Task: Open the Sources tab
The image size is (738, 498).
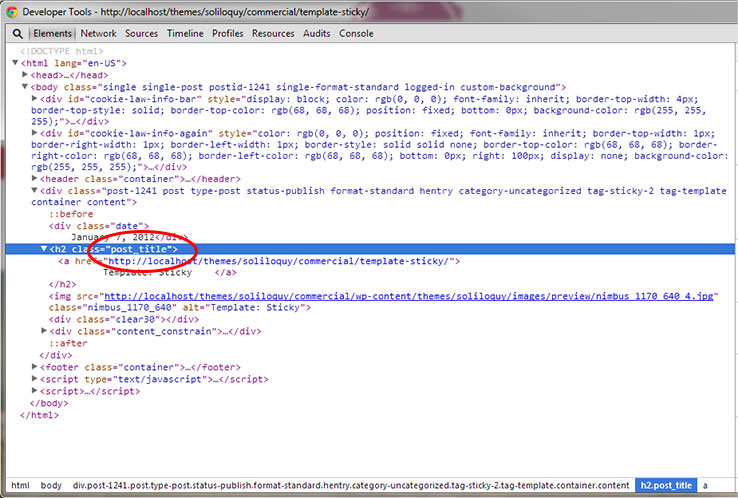Action: [x=141, y=33]
